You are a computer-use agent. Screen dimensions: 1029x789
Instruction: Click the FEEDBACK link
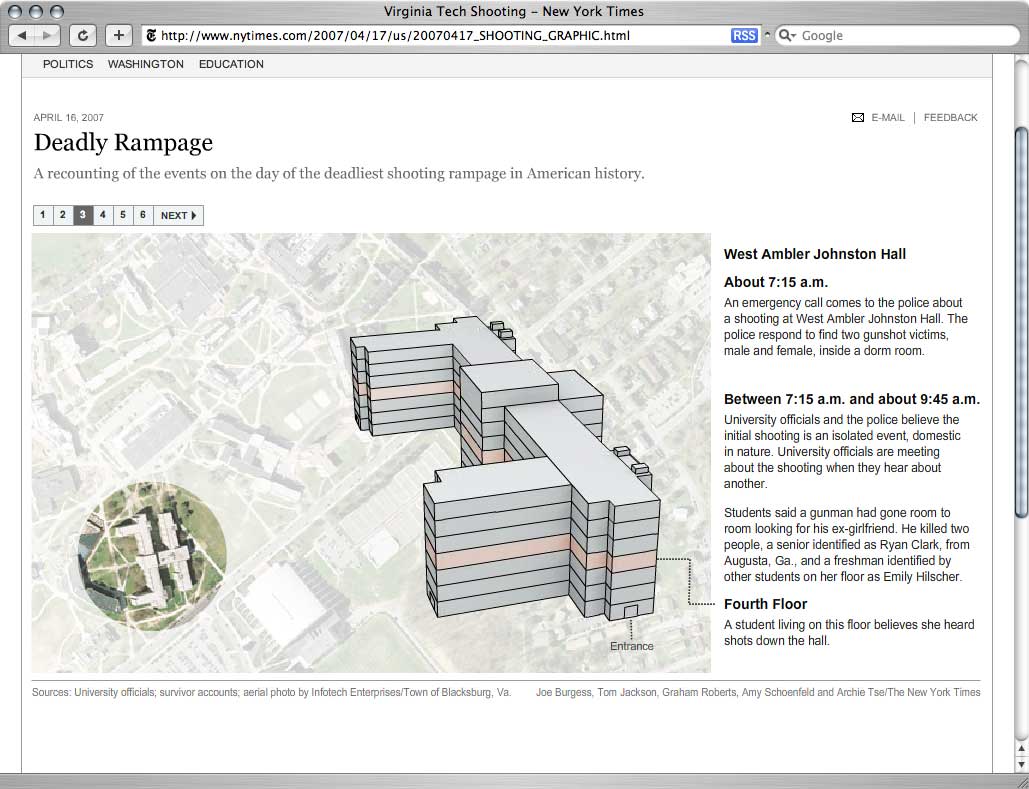(x=950, y=117)
